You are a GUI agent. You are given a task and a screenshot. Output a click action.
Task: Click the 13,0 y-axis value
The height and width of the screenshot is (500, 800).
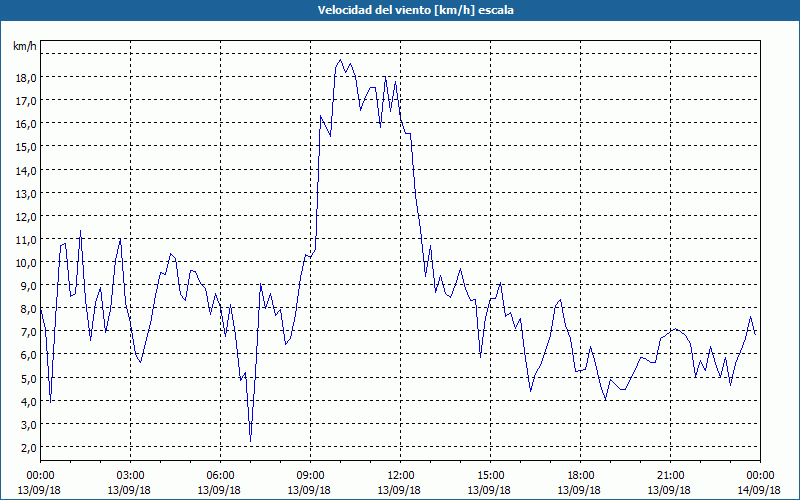coord(26,194)
